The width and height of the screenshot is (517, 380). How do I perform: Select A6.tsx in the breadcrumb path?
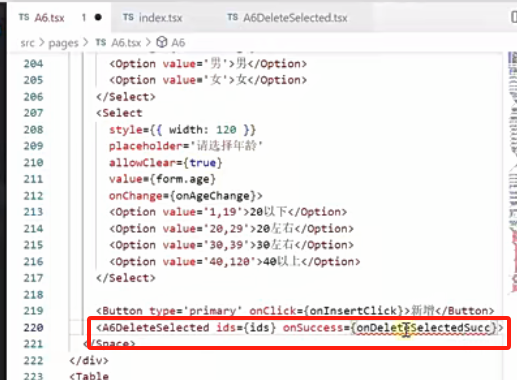tap(126, 43)
